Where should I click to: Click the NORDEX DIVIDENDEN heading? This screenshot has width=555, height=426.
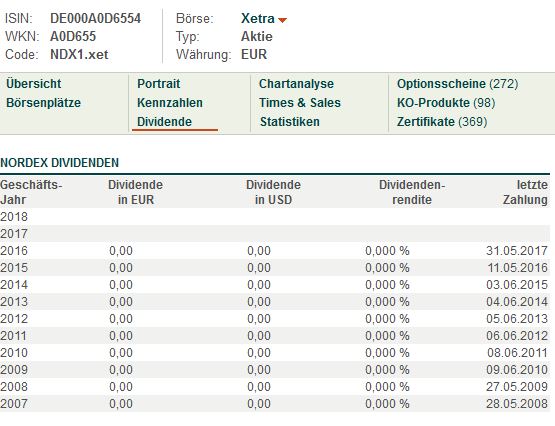coord(59,163)
